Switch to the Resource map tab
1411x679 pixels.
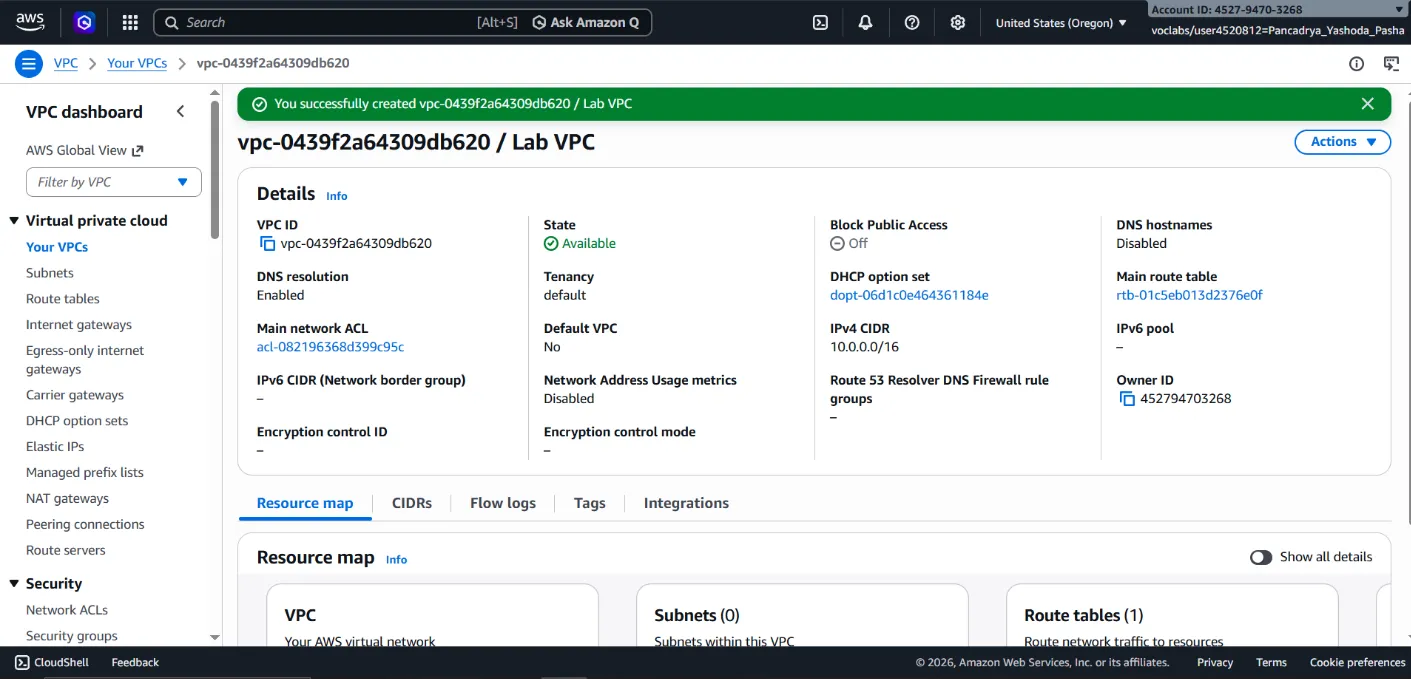(x=305, y=503)
